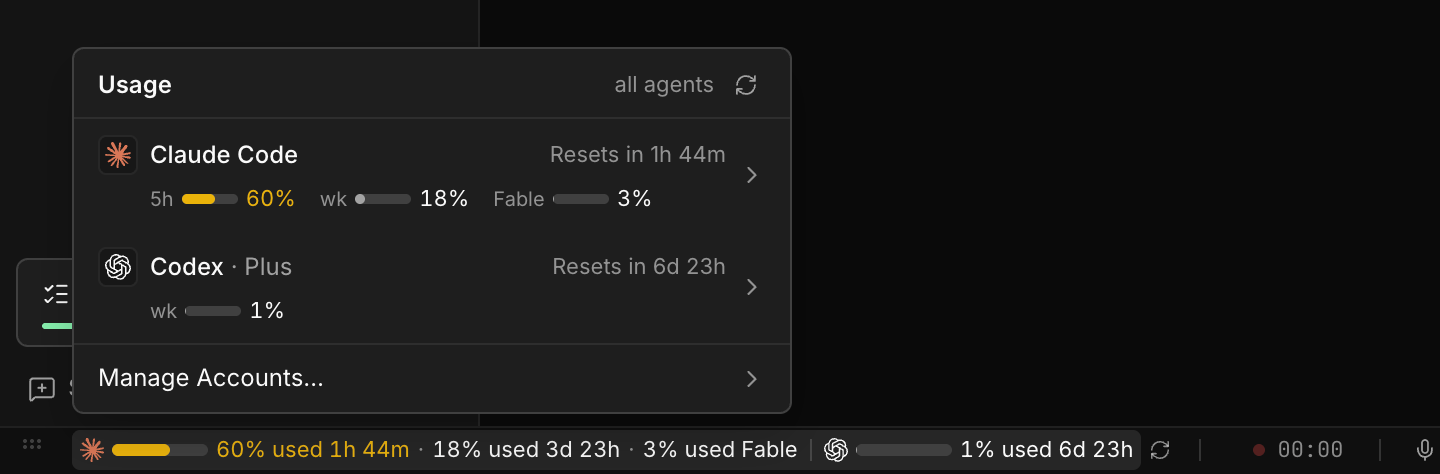This screenshot has width=1440, height=474.
Task: Click the drag handle dots in status bar
Action: pyautogui.click(x=32, y=444)
